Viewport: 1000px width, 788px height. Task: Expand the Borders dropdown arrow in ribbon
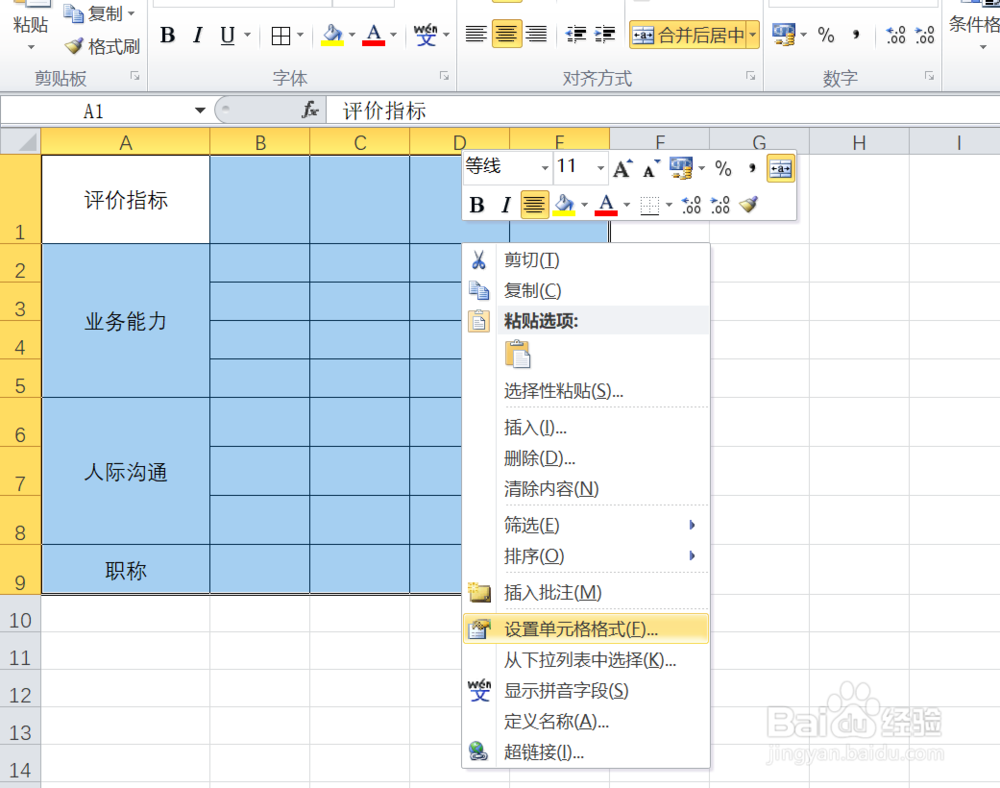[300, 35]
